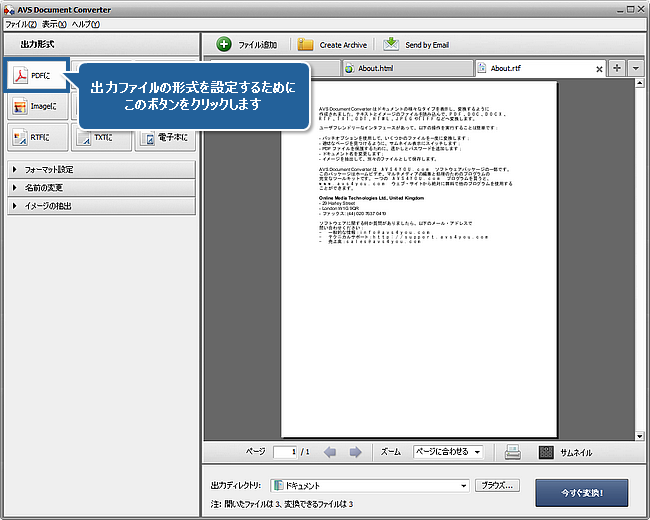Choose the Image output format button
The width and height of the screenshot is (650, 520).
[38, 106]
